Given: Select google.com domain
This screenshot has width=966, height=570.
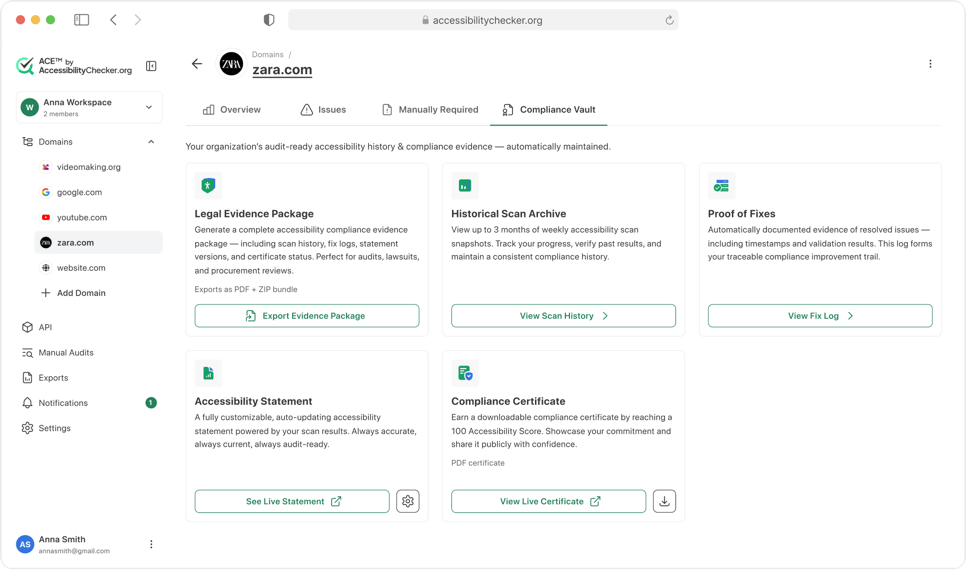Looking at the screenshot, I should pyautogui.click(x=98, y=192).
